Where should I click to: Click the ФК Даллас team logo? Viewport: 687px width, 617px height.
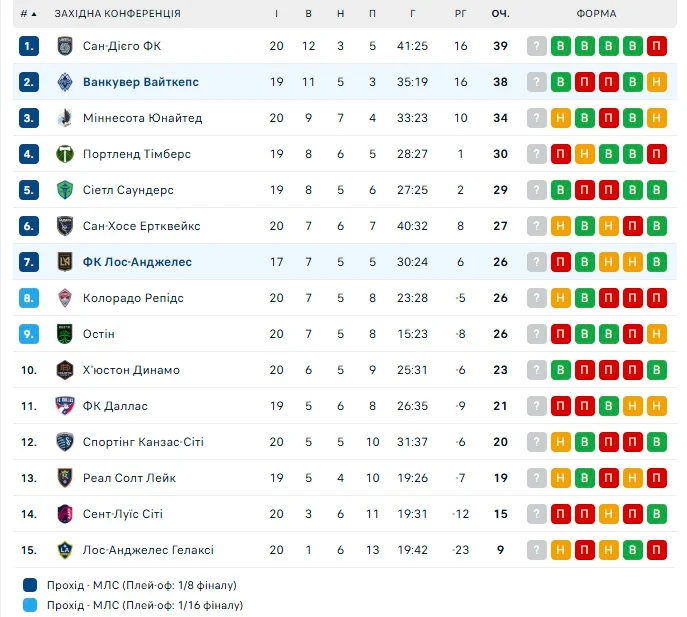coord(65,406)
